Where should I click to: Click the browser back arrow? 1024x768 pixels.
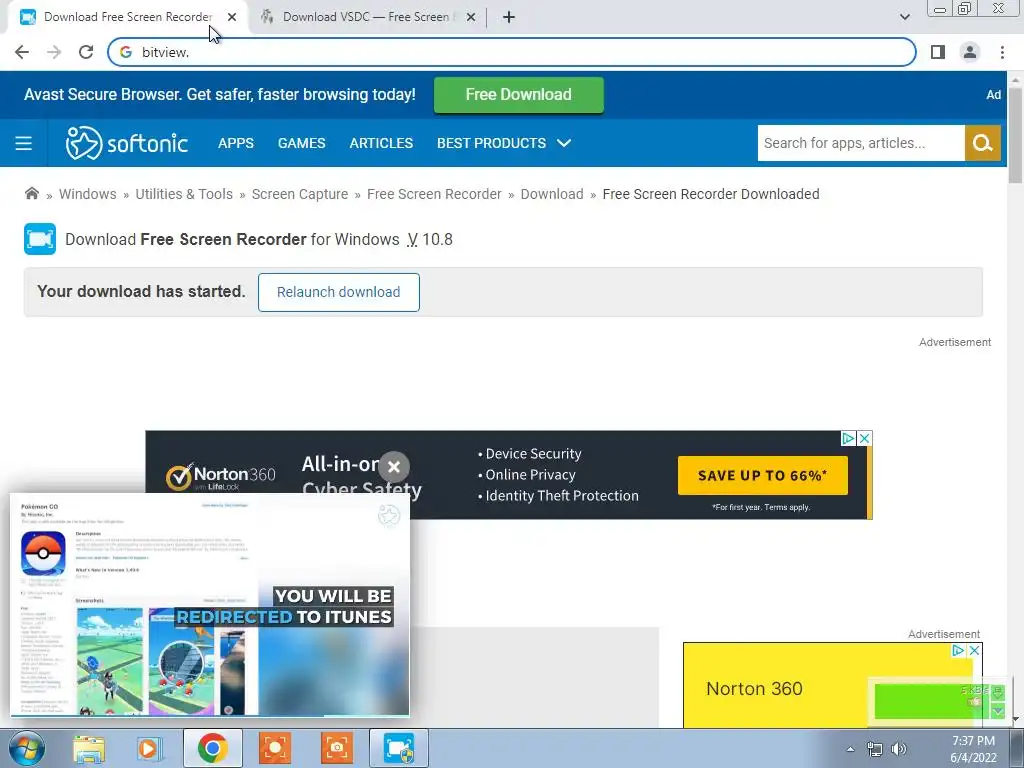pyautogui.click(x=22, y=52)
